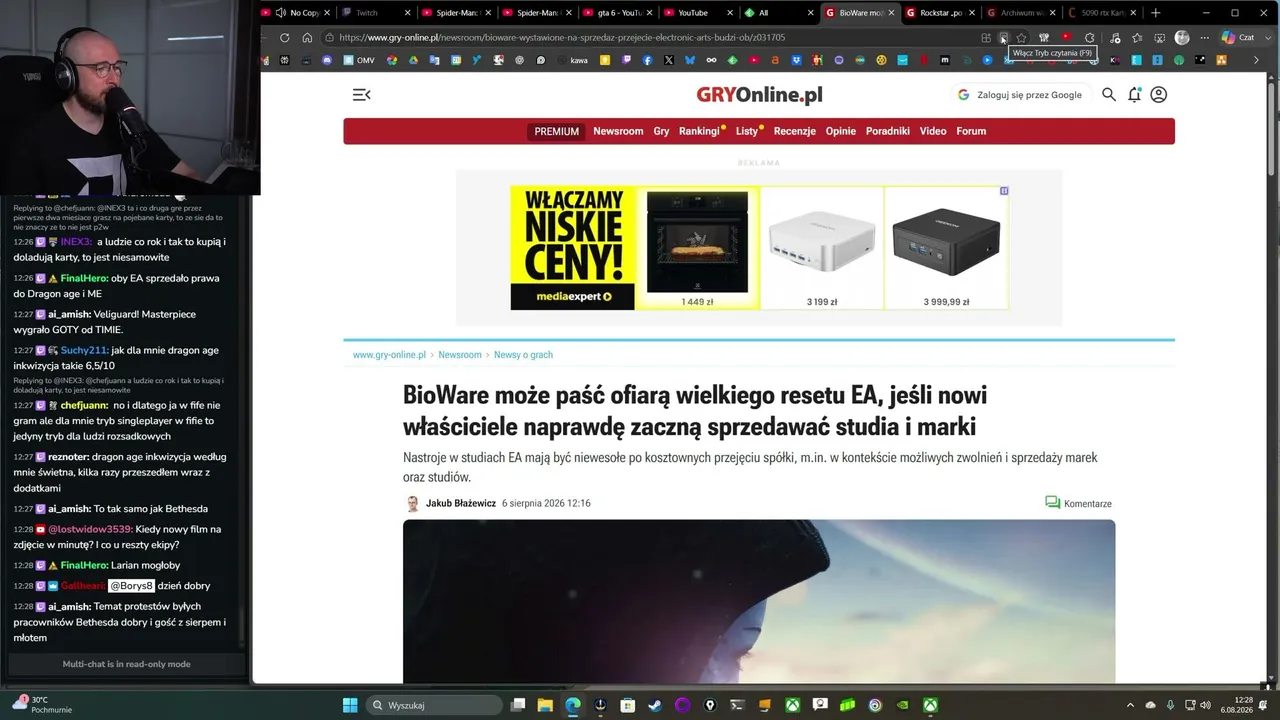Enable reading mode in the address bar
The width and height of the screenshot is (1280, 720).
point(1004,38)
